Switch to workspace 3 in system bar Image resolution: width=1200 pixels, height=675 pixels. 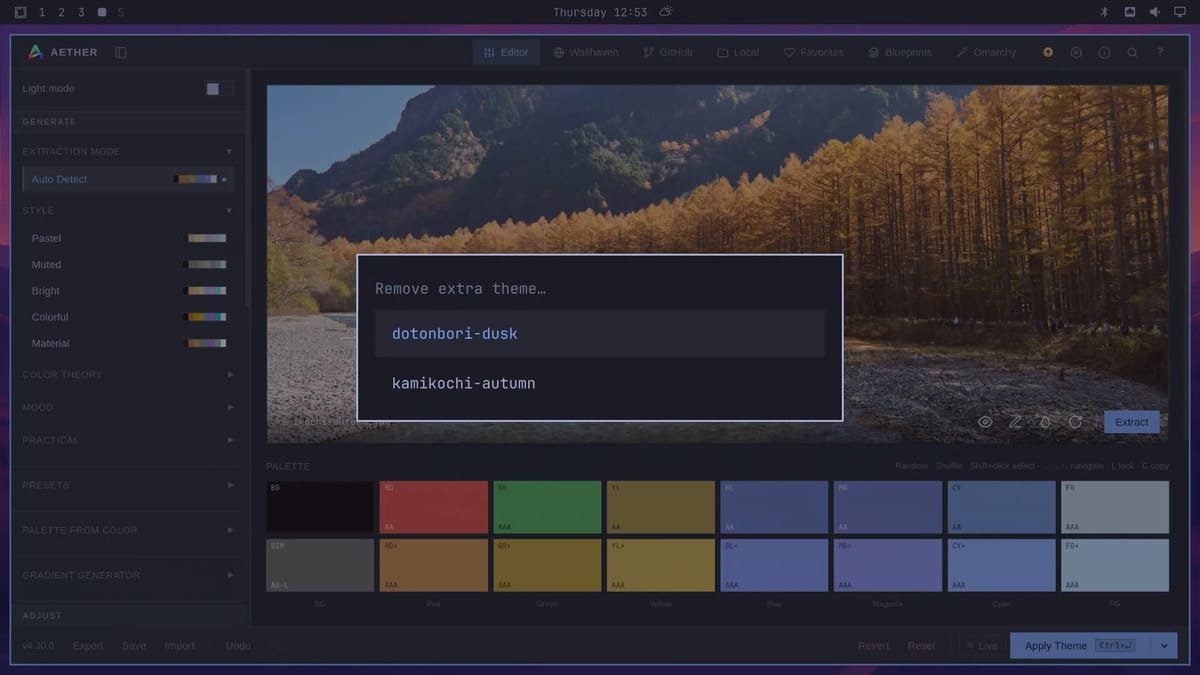(x=81, y=12)
